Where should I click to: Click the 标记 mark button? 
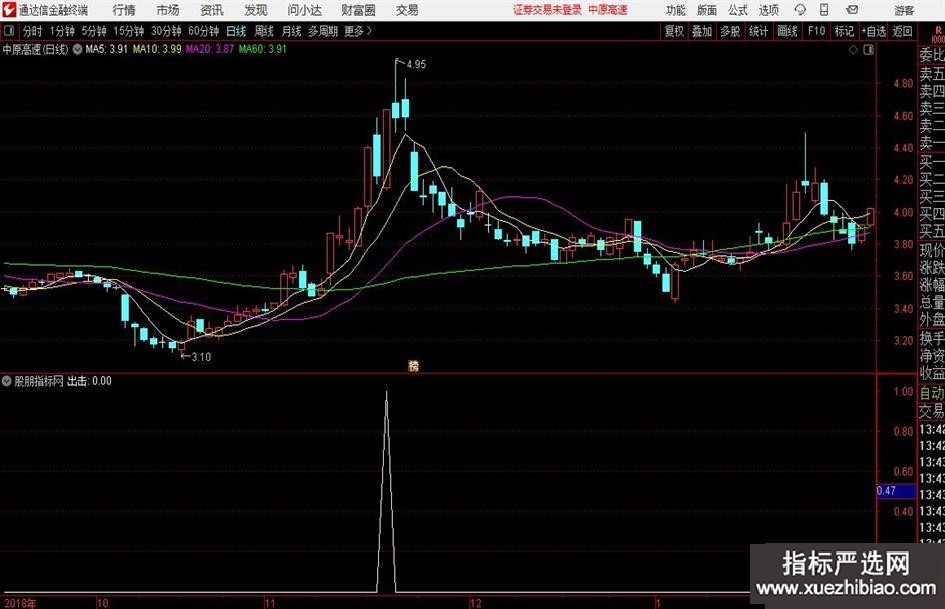pos(844,31)
